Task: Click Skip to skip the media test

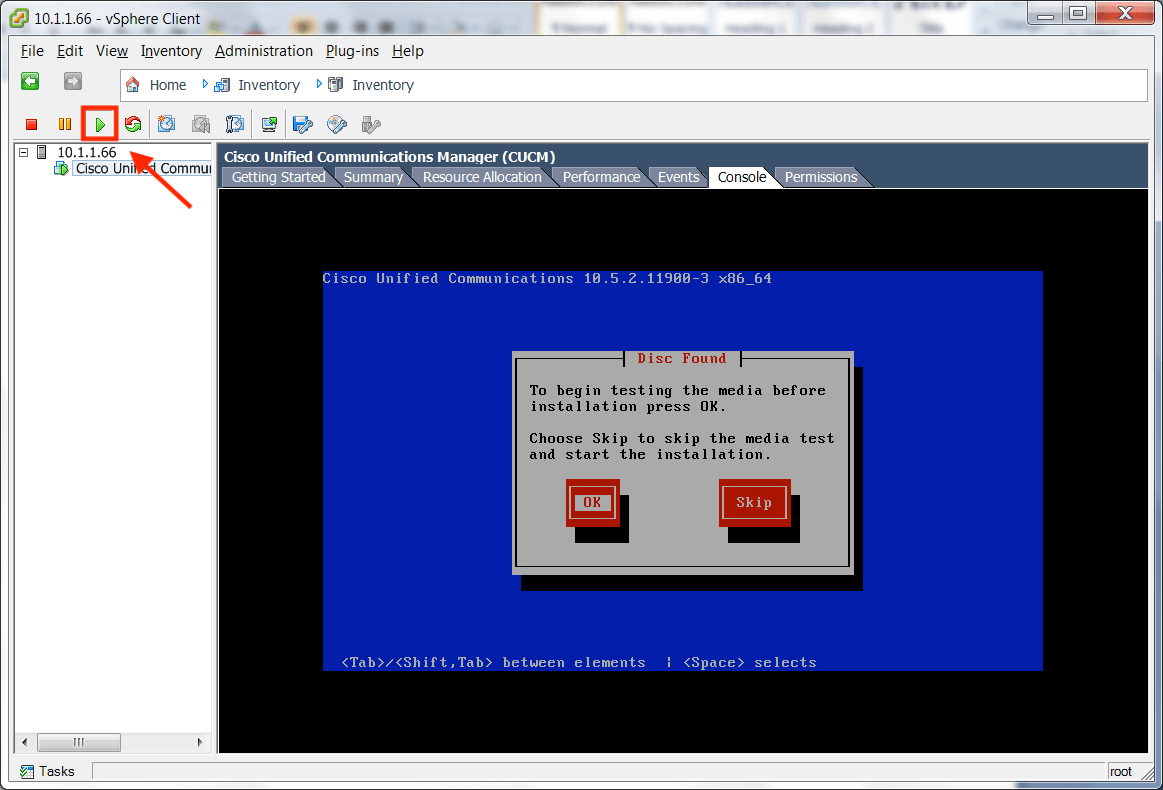Action: [754, 503]
